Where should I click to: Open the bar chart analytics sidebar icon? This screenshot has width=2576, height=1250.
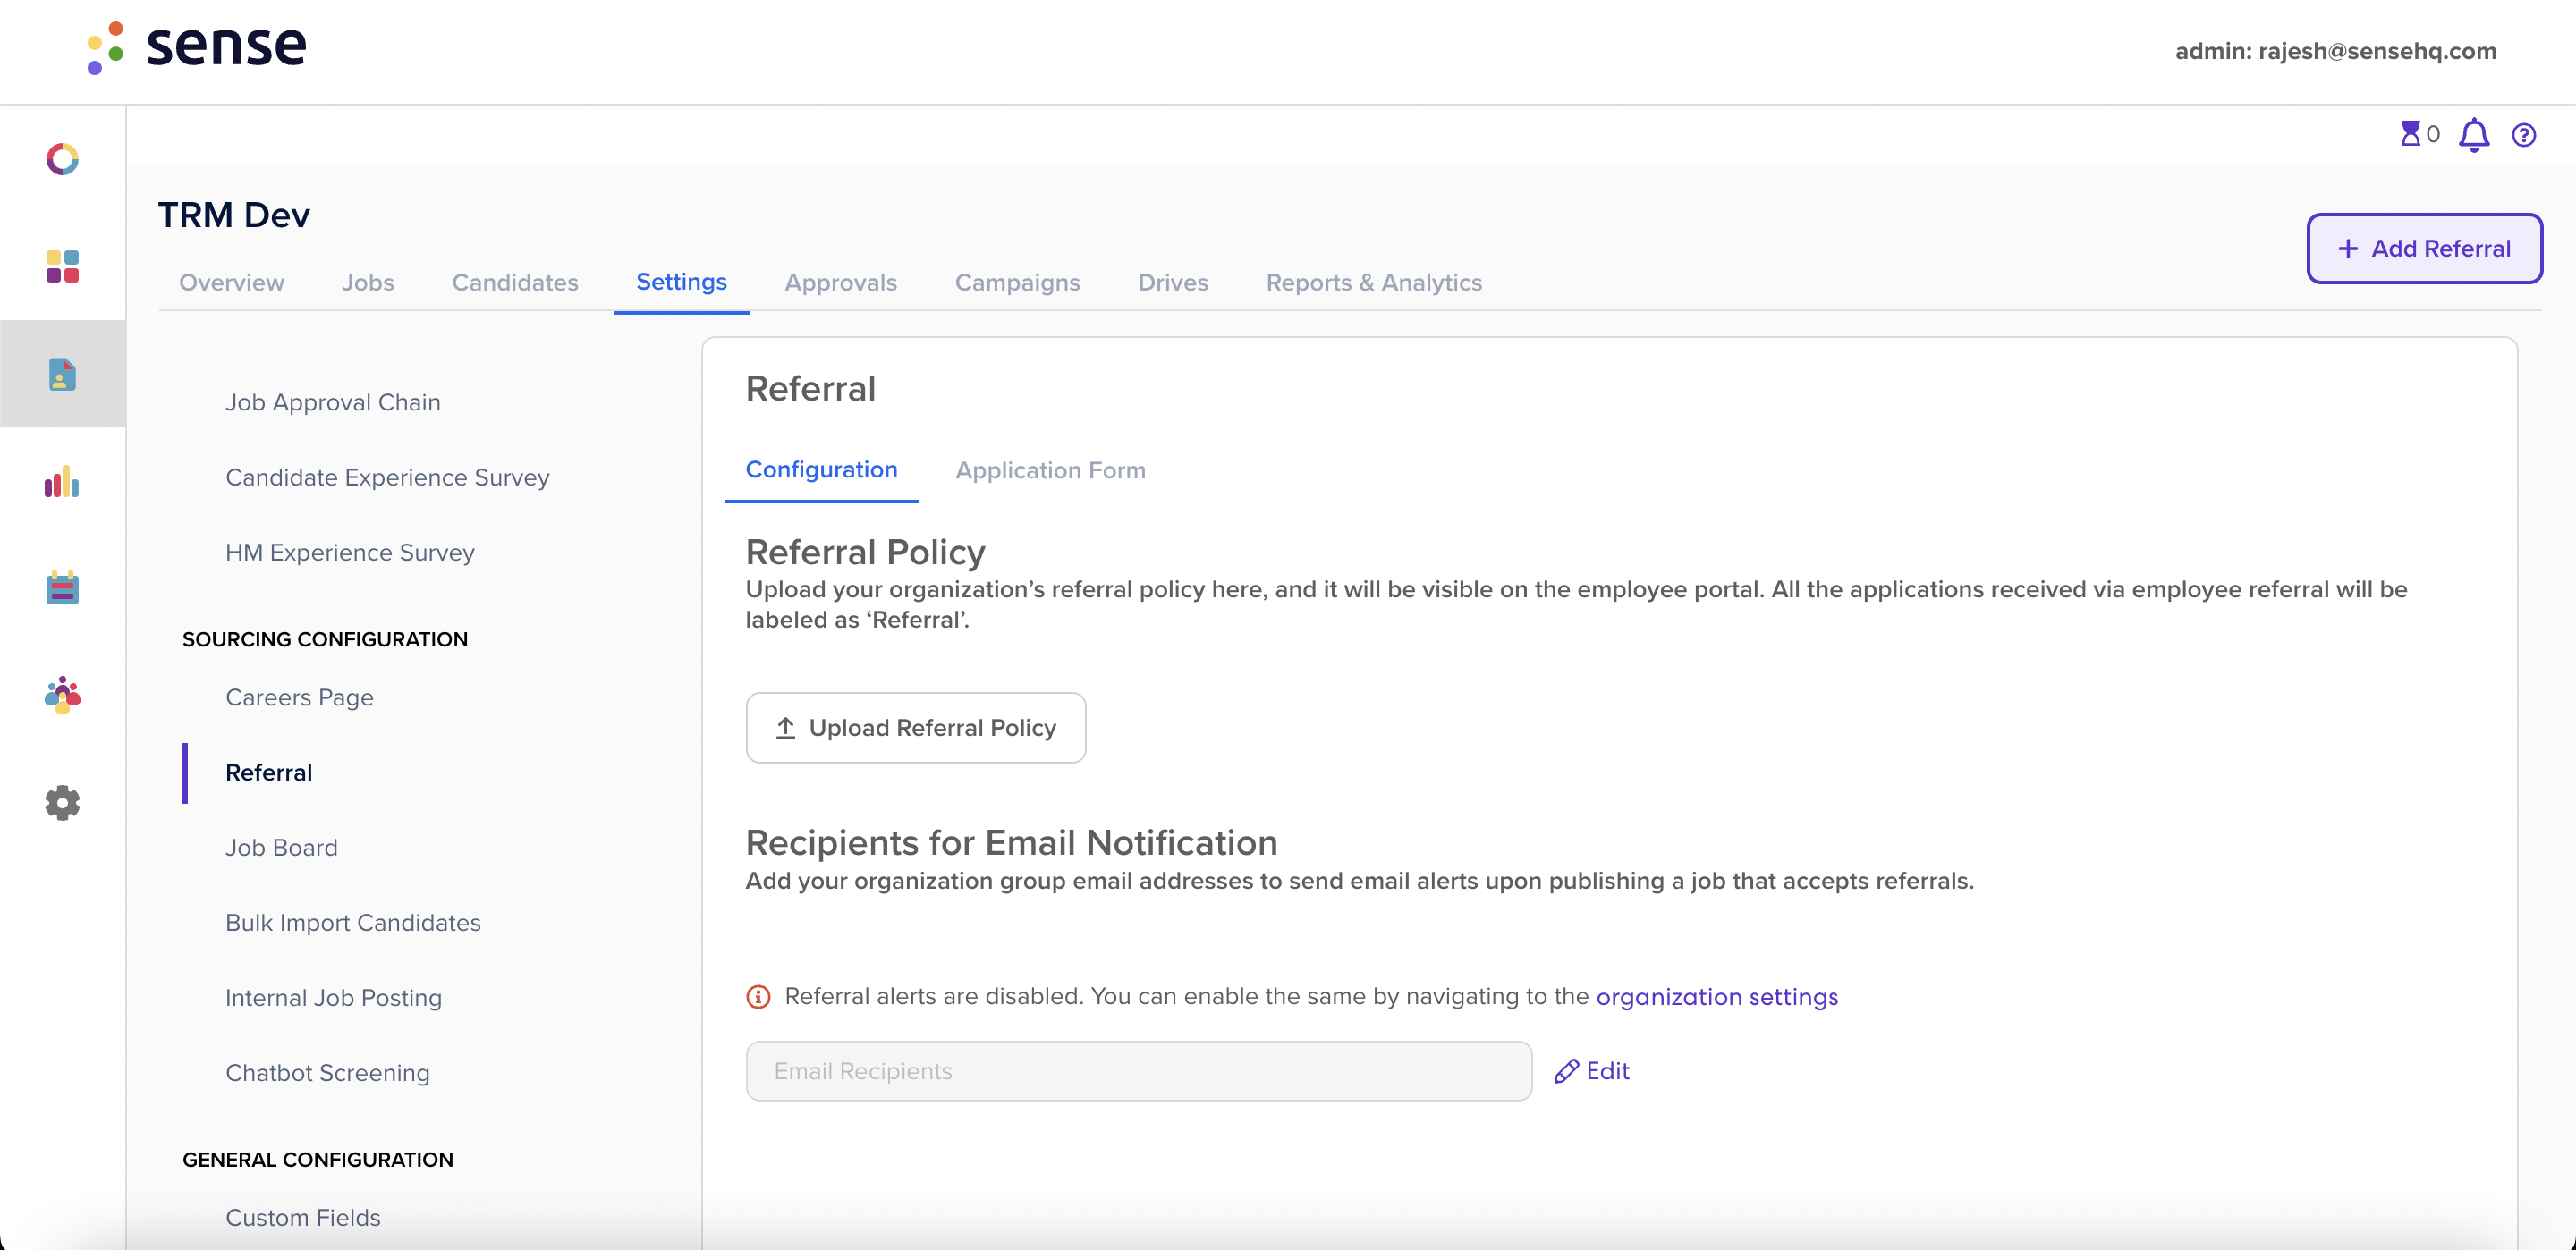pyautogui.click(x=62, y=481)
